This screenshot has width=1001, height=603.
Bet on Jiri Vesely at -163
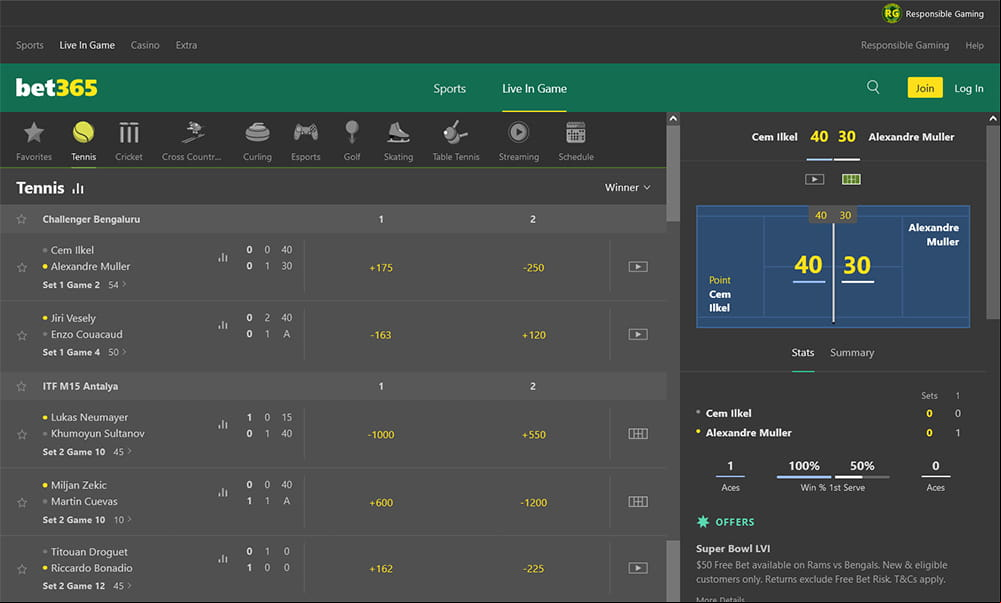[x=381, y=335]
